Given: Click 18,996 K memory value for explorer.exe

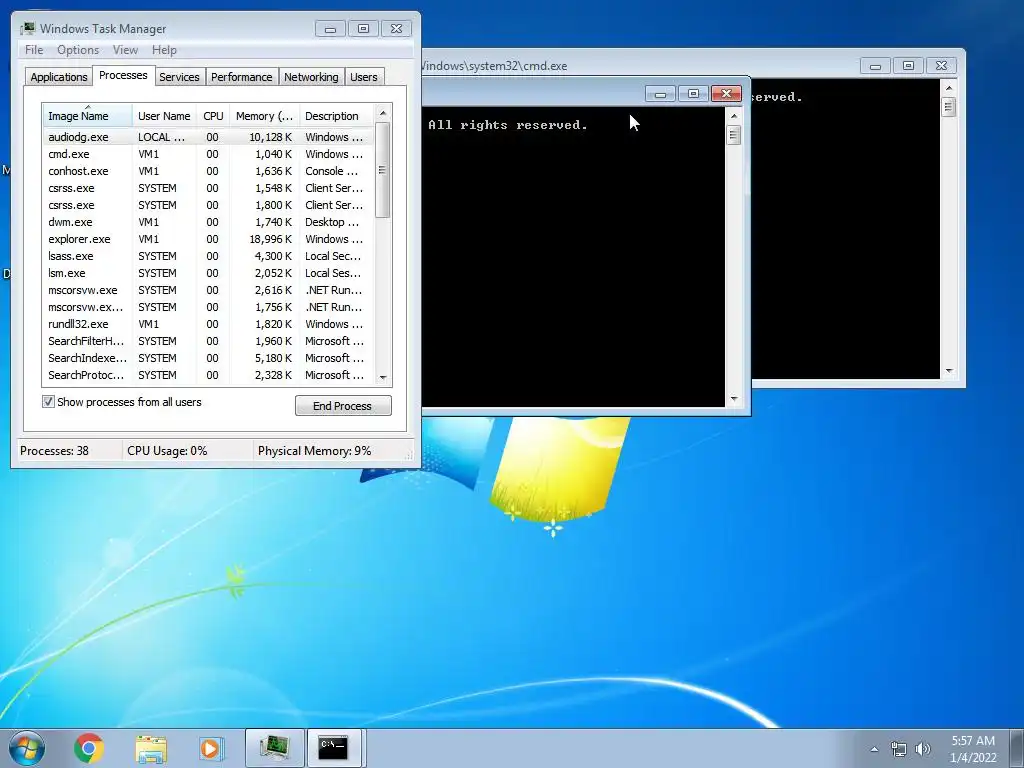Looking at the screenshot, I should (x=270, y=239).
